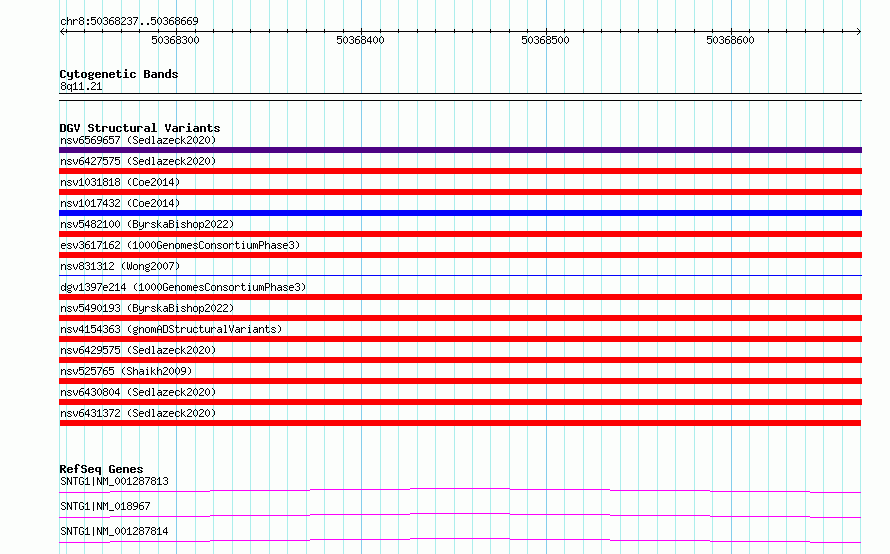
Task: Select the red bar below nsv6430804
Action: pos(460,402)
